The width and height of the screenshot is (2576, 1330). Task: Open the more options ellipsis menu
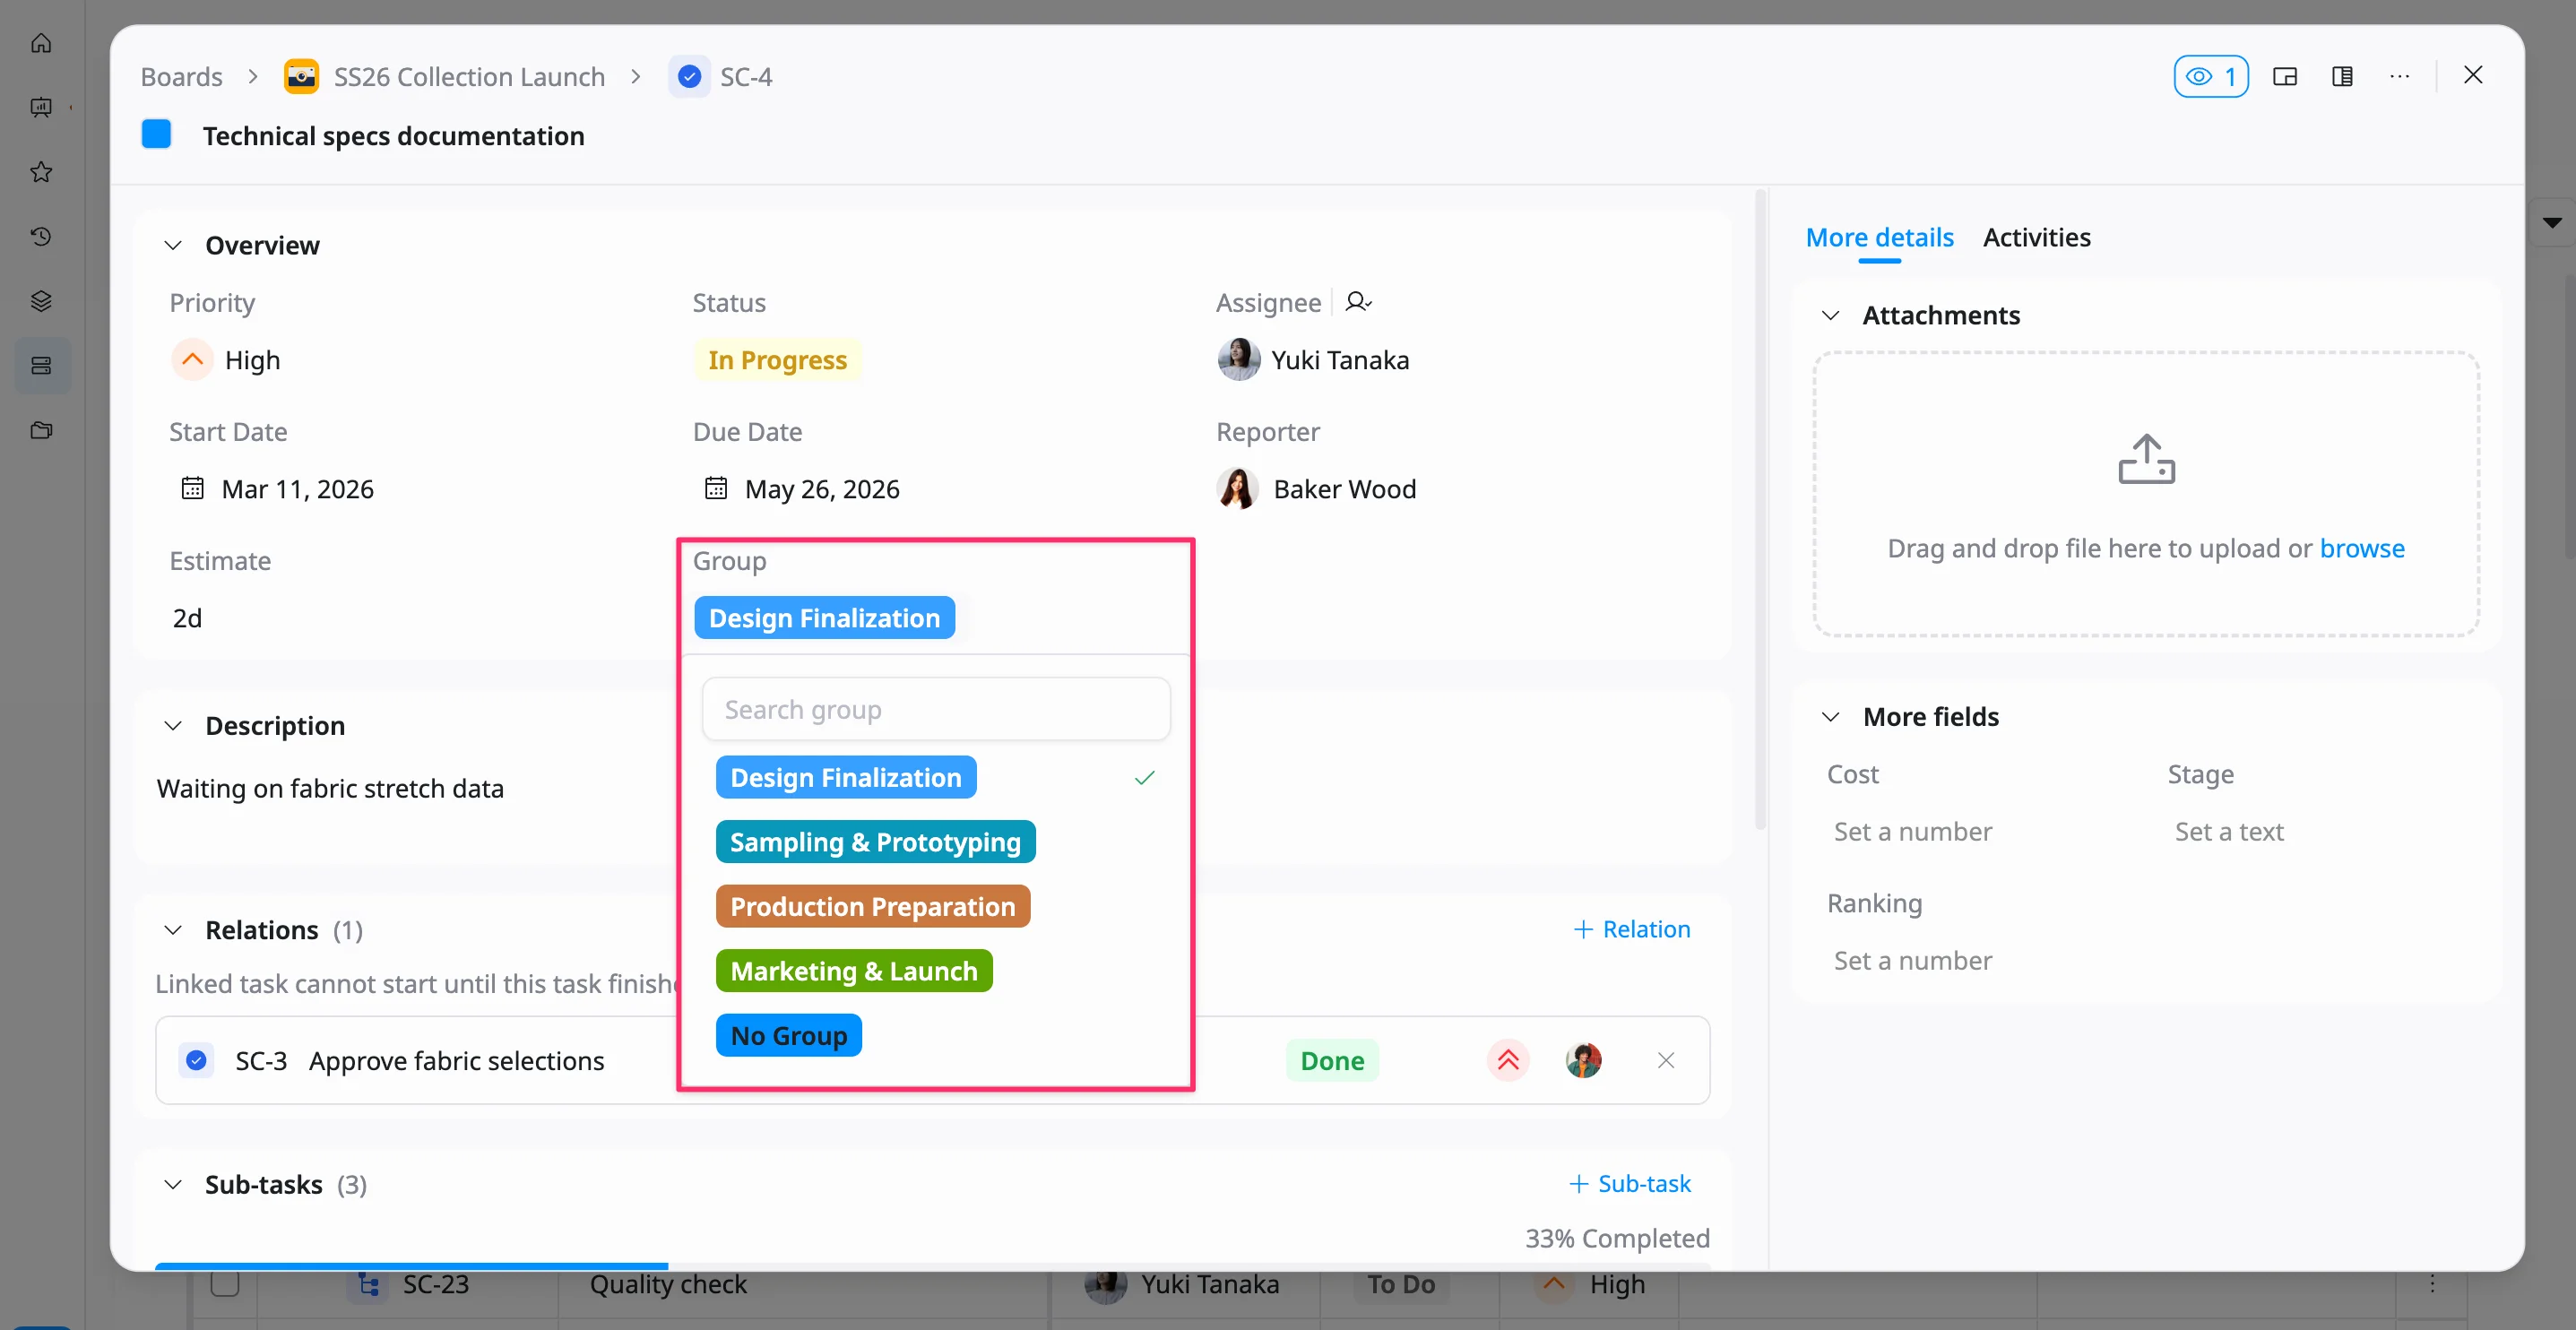[2399, 77]
